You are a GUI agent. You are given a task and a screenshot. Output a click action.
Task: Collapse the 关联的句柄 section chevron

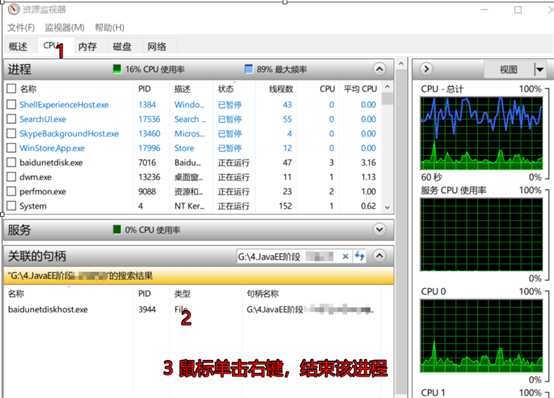tap(379, 256)
